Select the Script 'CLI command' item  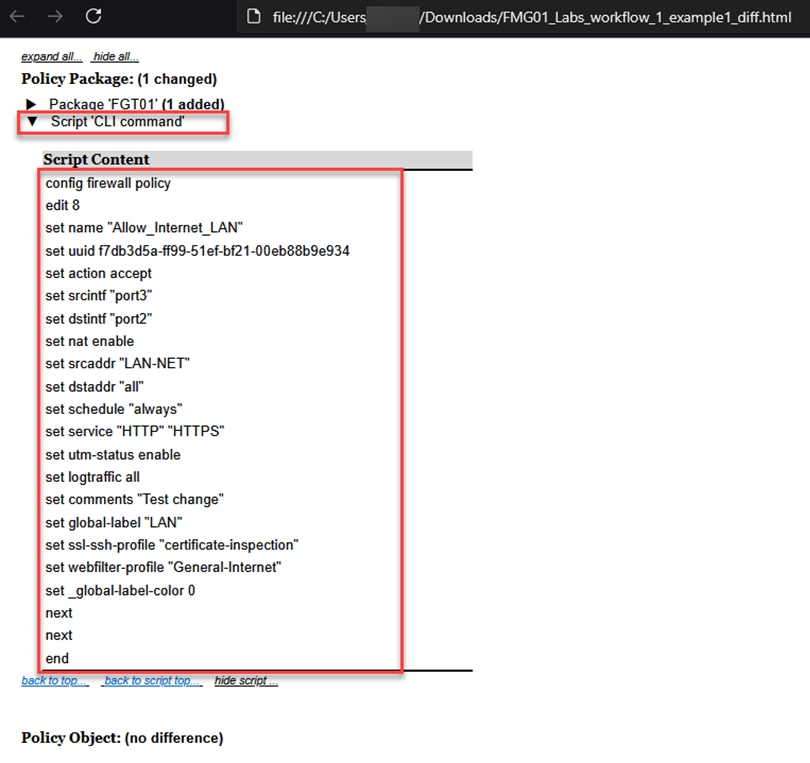[117, 121]
